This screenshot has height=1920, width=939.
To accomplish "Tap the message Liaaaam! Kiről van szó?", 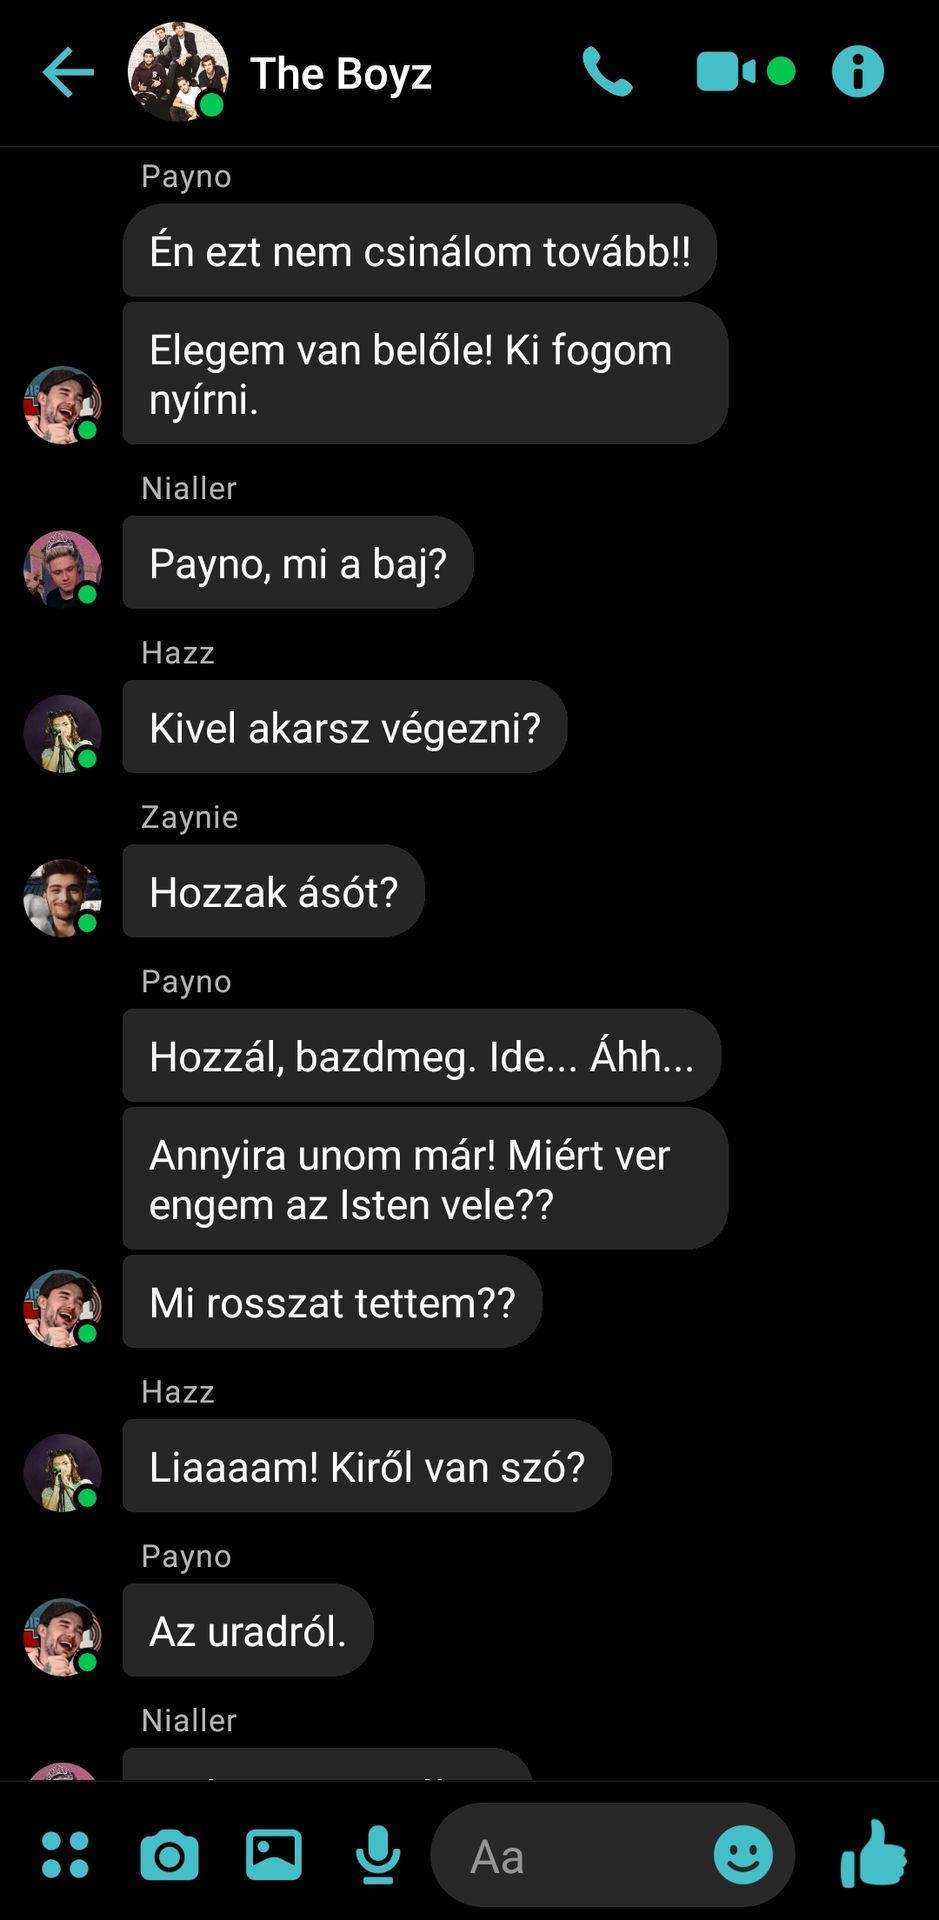I will click(x=367, y=1466).
